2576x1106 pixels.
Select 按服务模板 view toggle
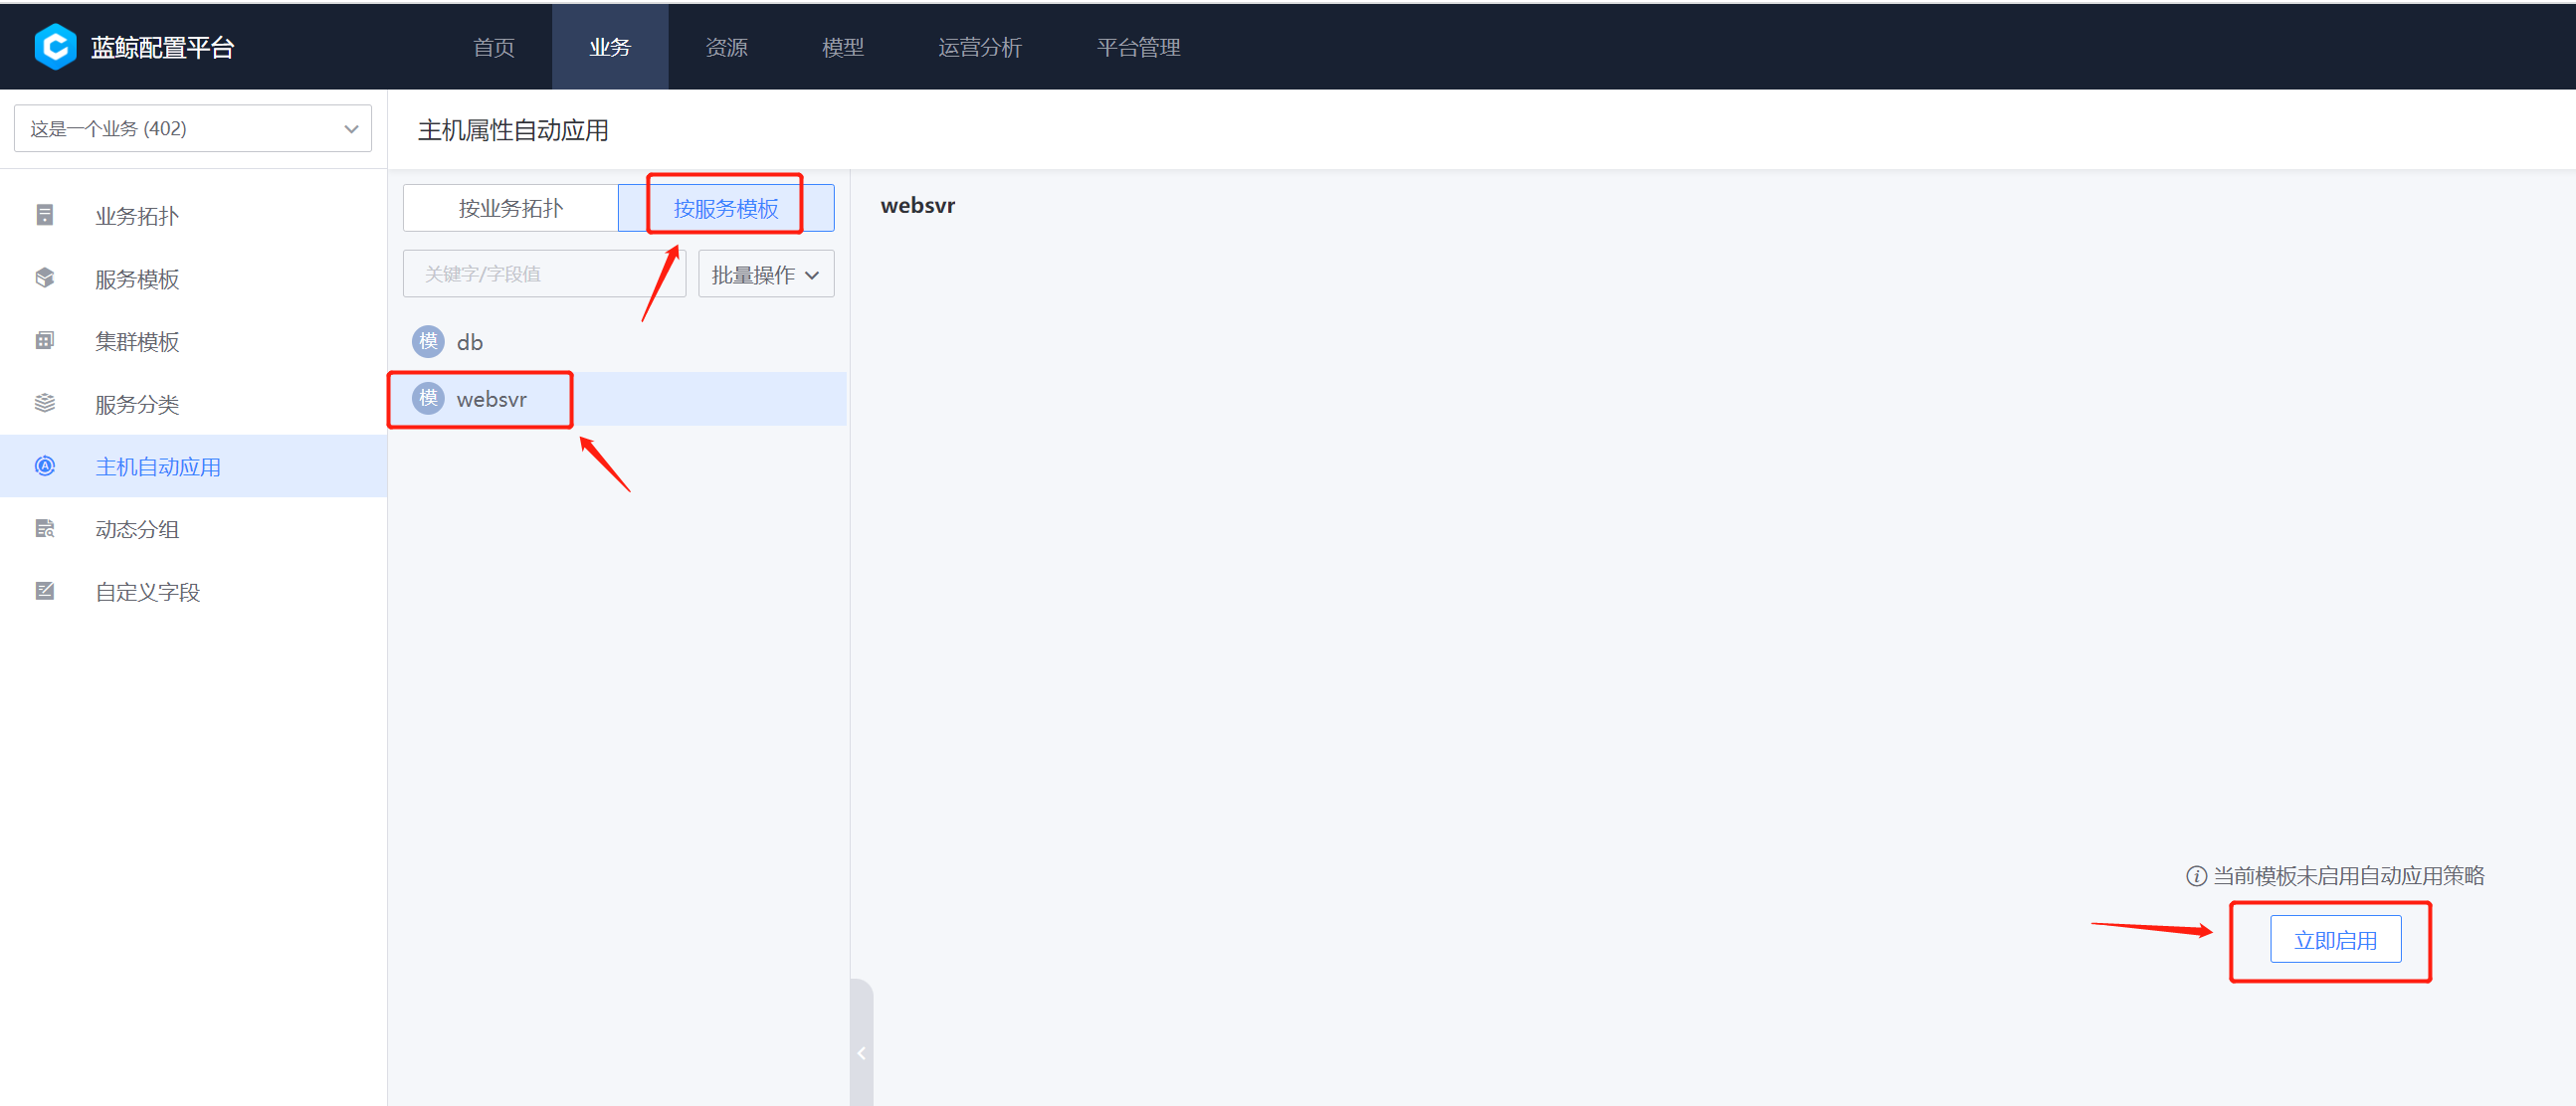coord(726,208)
